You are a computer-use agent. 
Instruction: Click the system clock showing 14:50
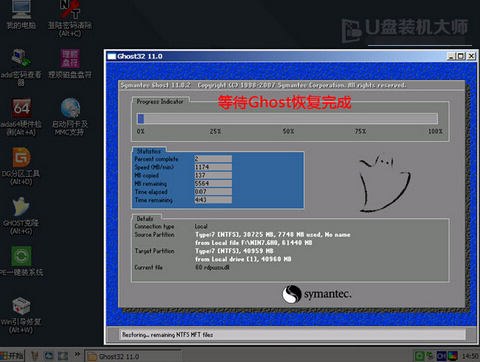(x=470, y=356)
